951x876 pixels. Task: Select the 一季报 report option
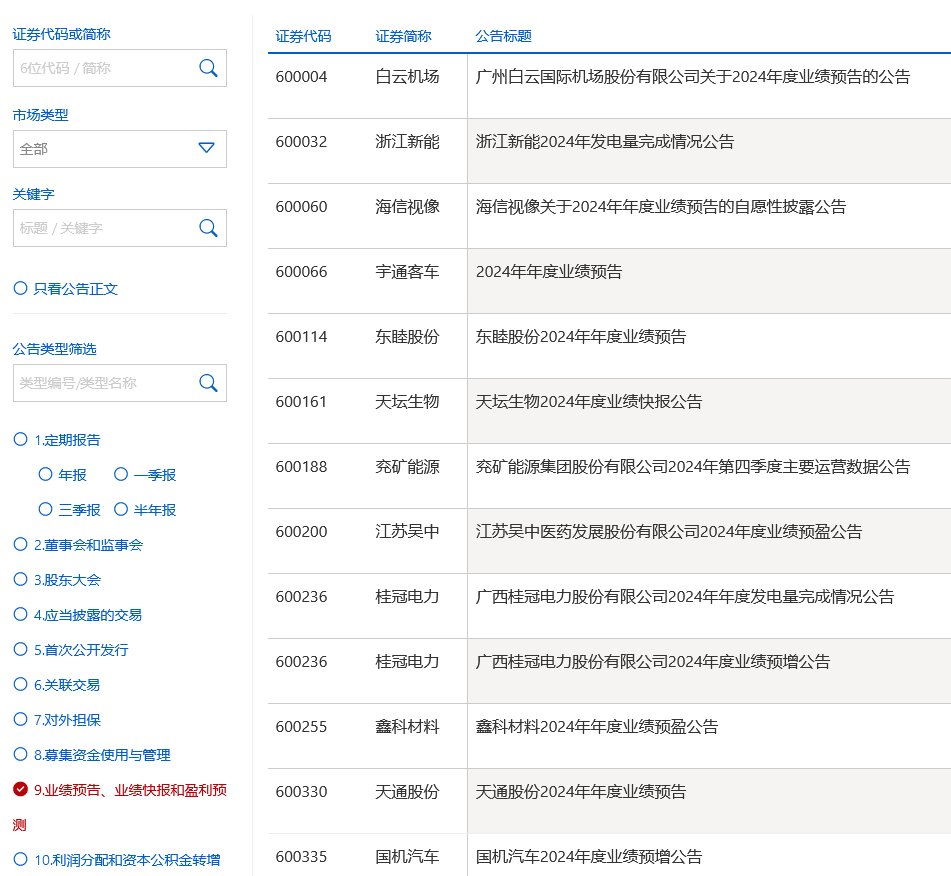click(x=121, y=474)
